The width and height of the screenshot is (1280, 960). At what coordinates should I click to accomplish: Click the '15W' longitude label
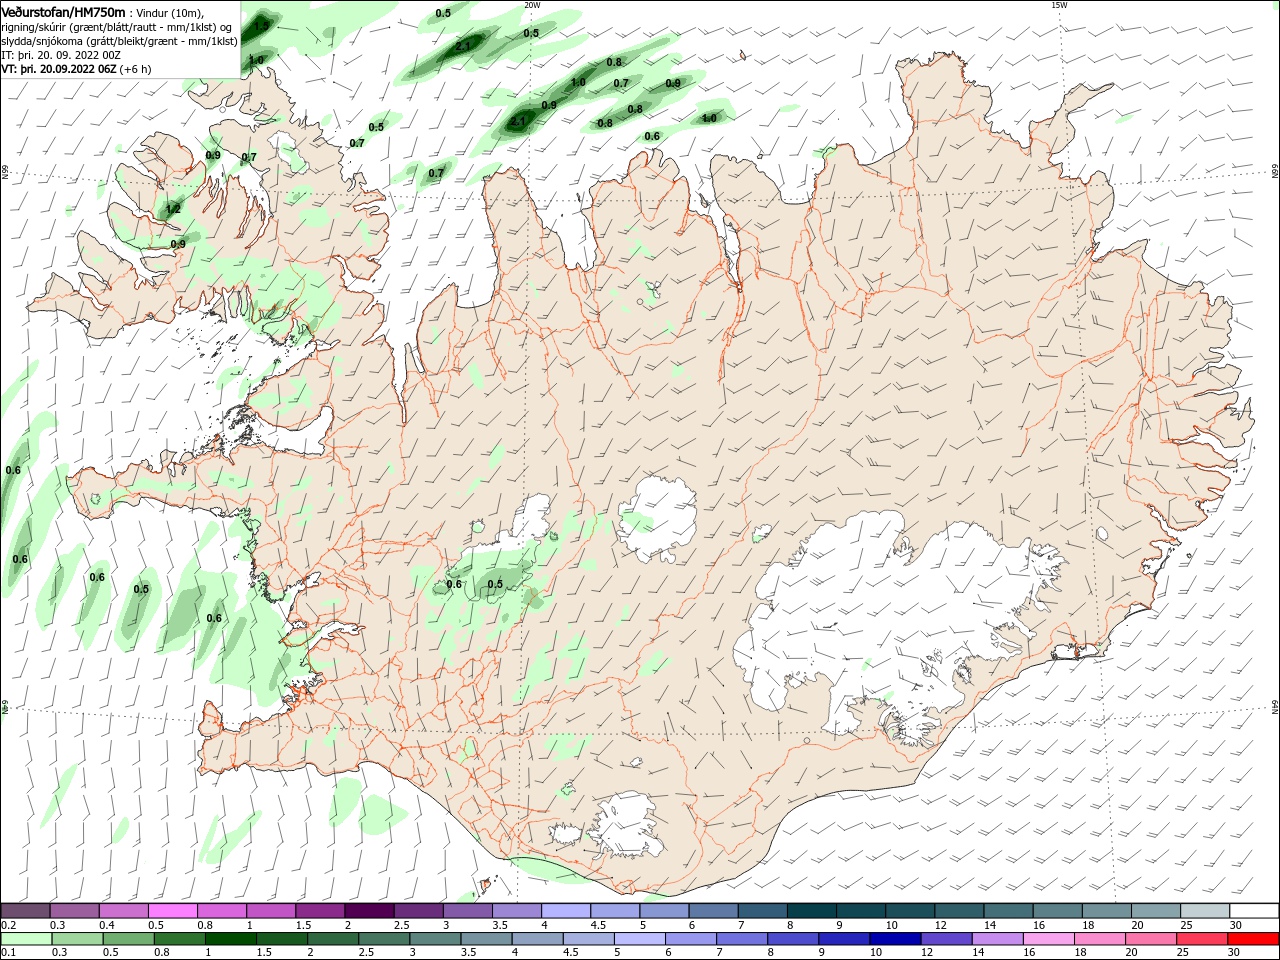tap(1059, 5)
